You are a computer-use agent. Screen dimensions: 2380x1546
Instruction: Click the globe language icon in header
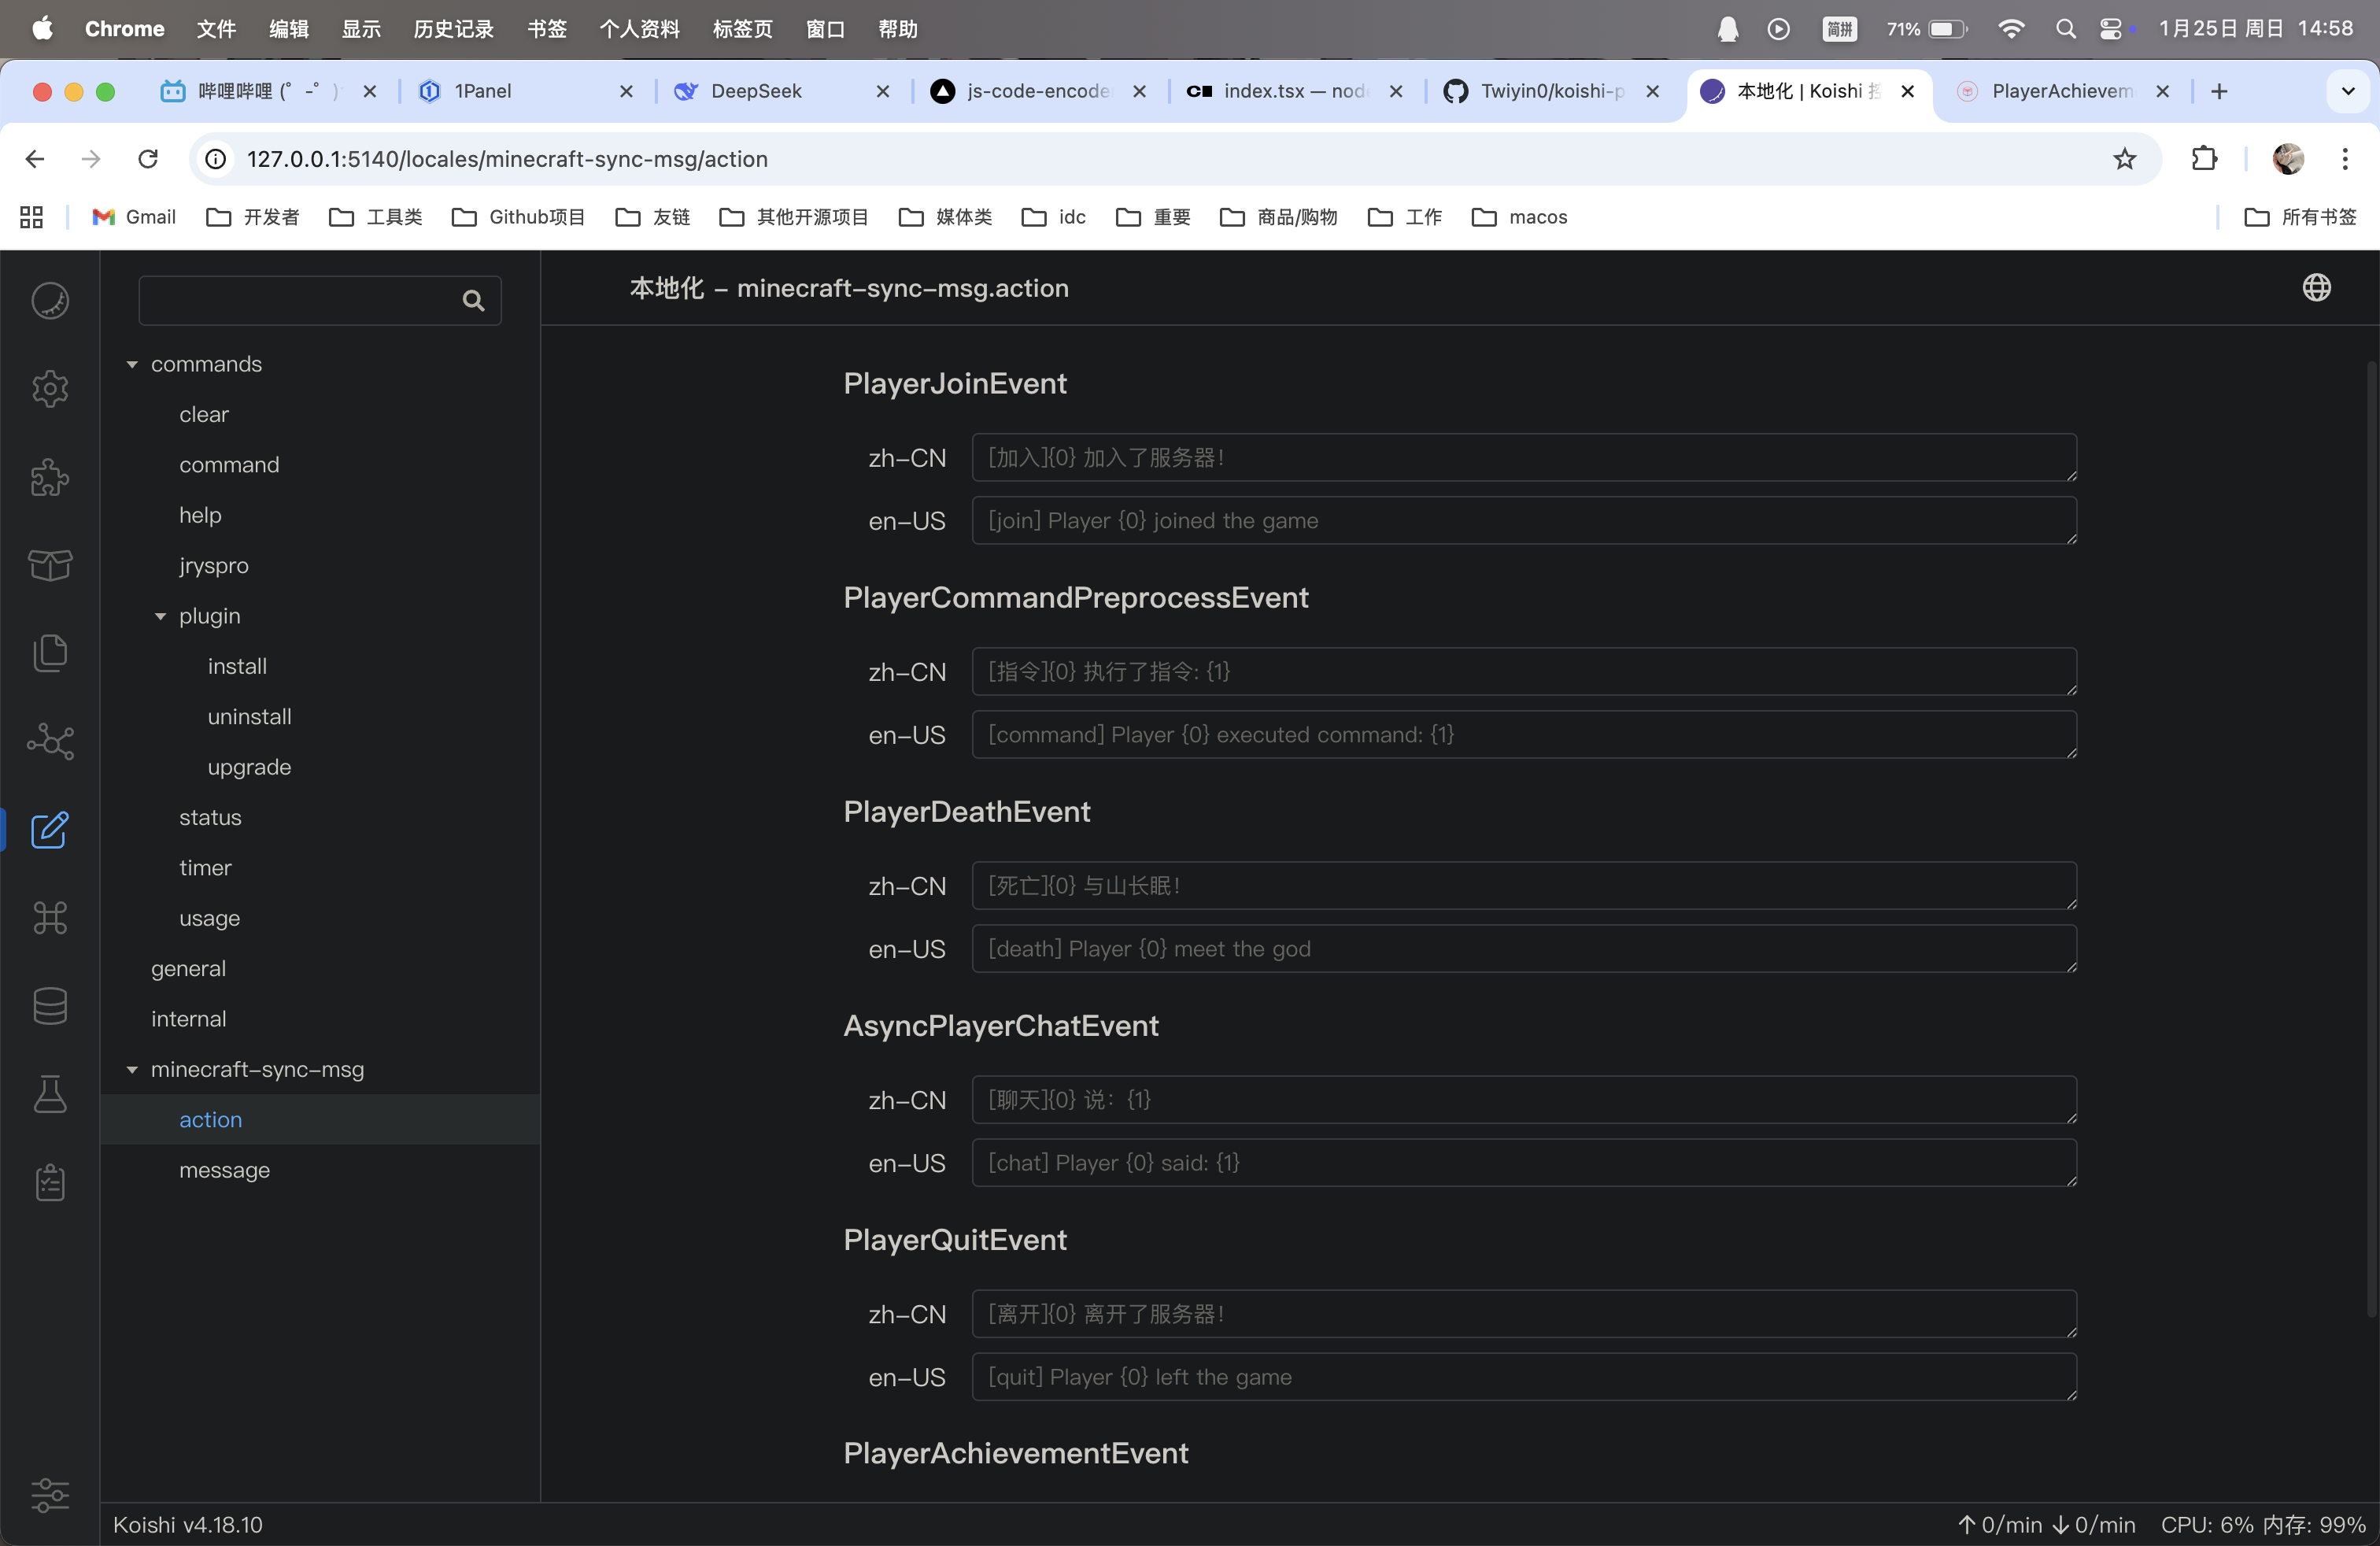(2316, 288)
